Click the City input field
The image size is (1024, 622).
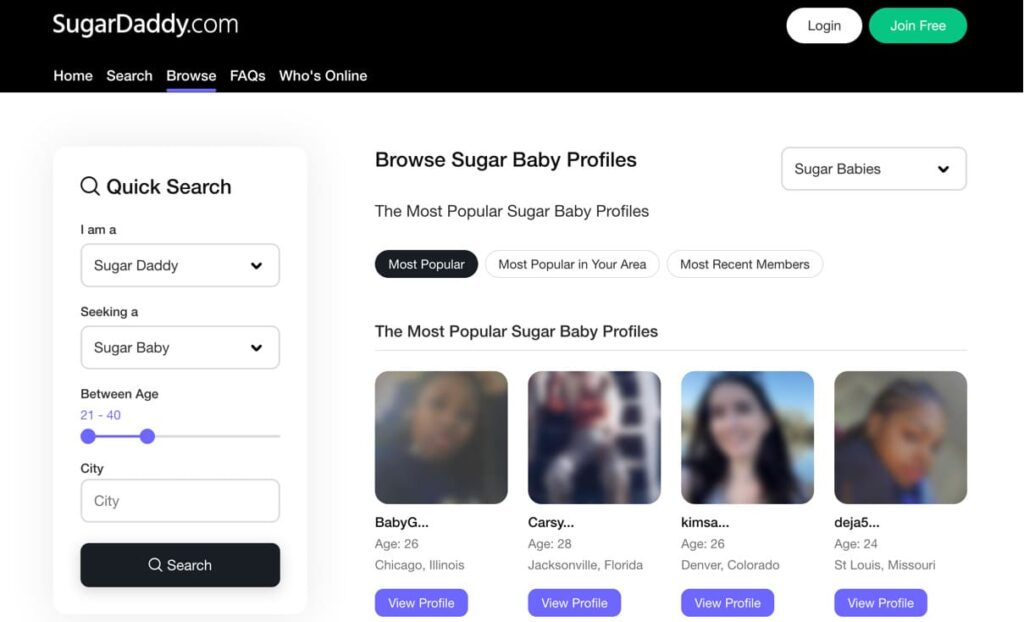pyautogui.click(x=179, y=500)
